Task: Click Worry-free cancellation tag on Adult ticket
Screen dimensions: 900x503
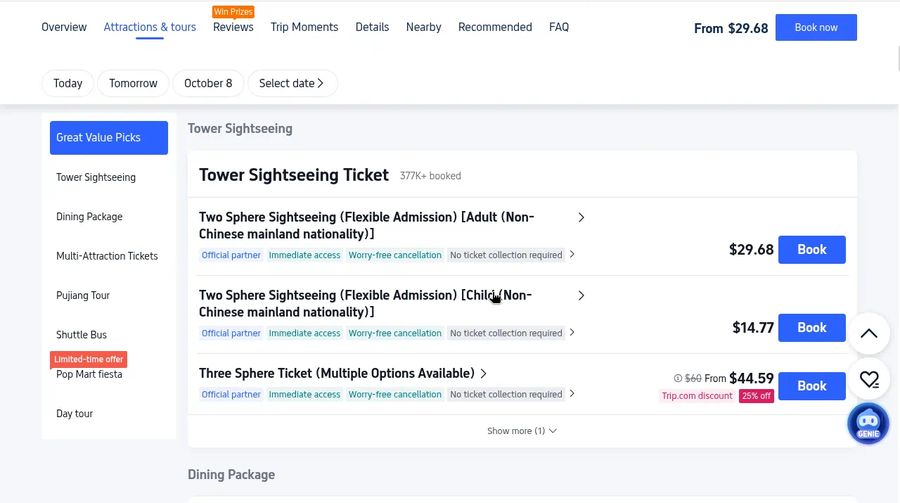Action: click(x=395, y=255)
